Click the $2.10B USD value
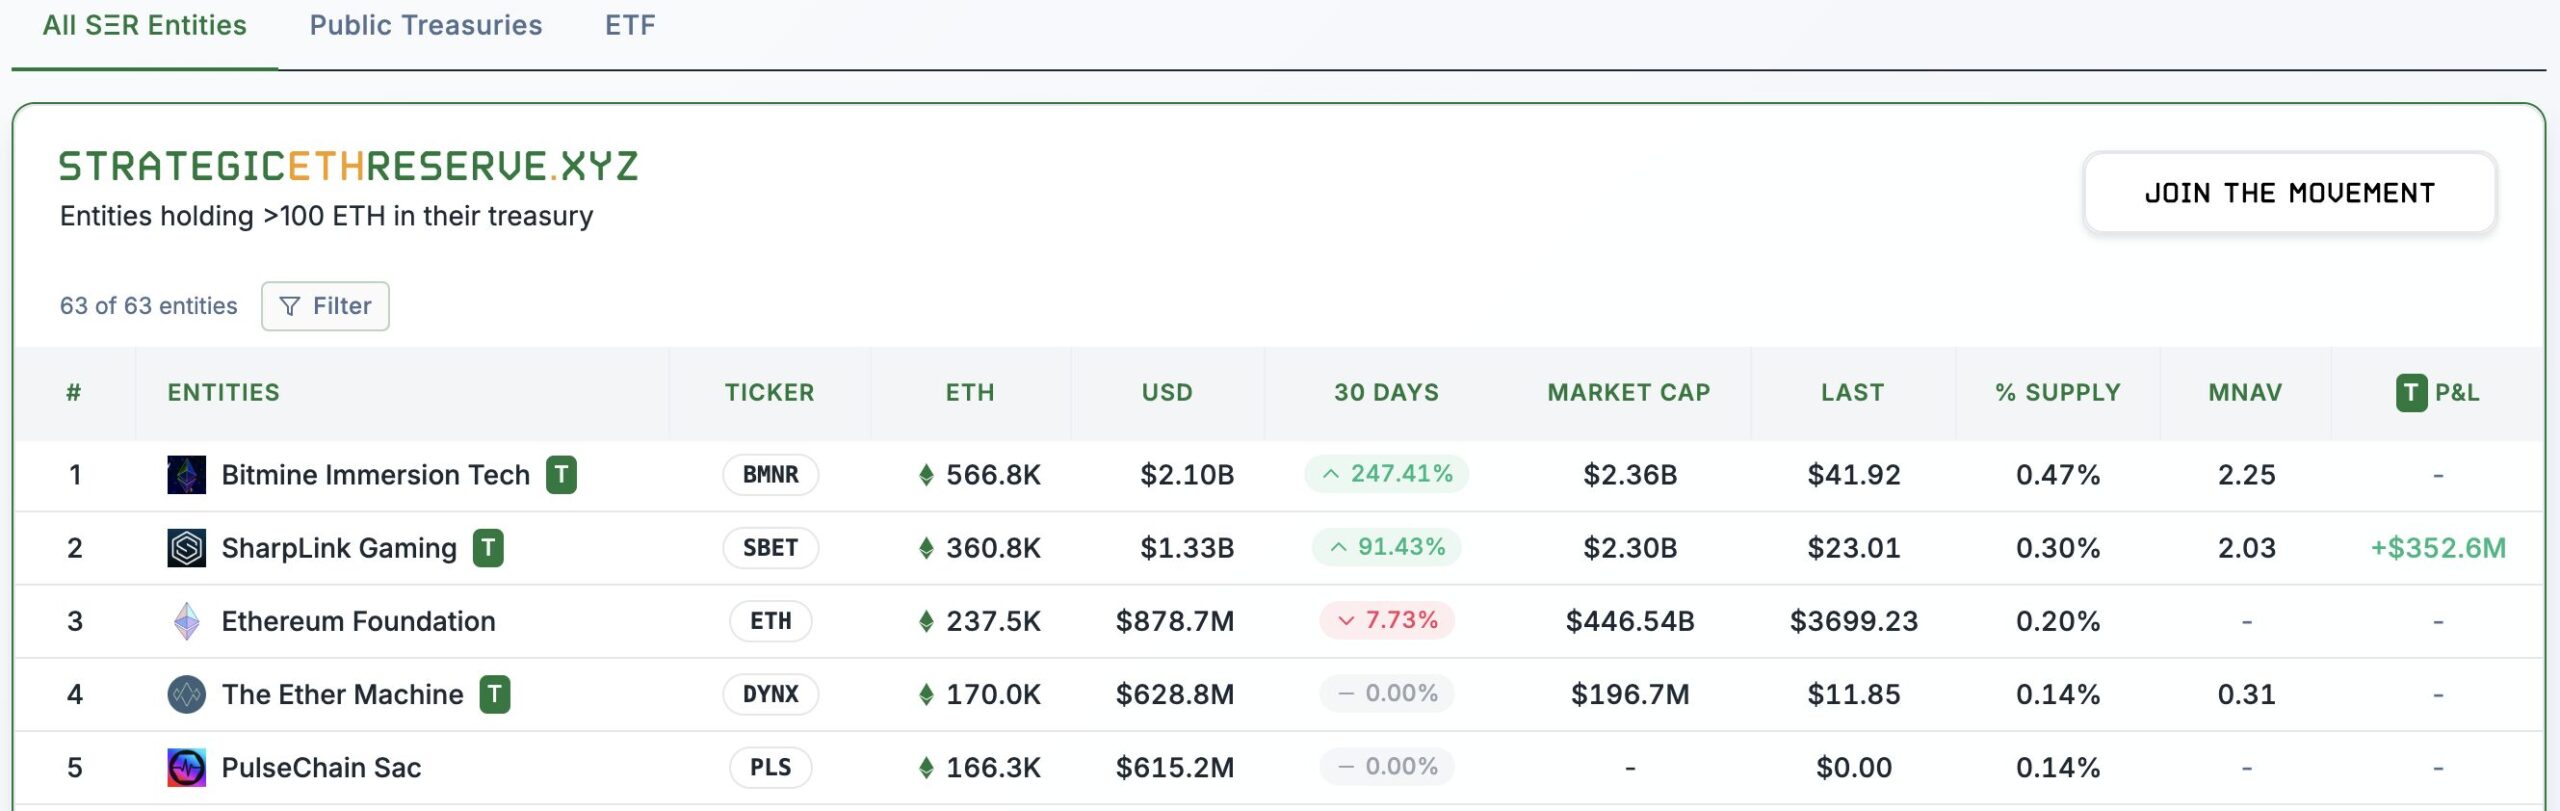 click(x=1187, y=475)
